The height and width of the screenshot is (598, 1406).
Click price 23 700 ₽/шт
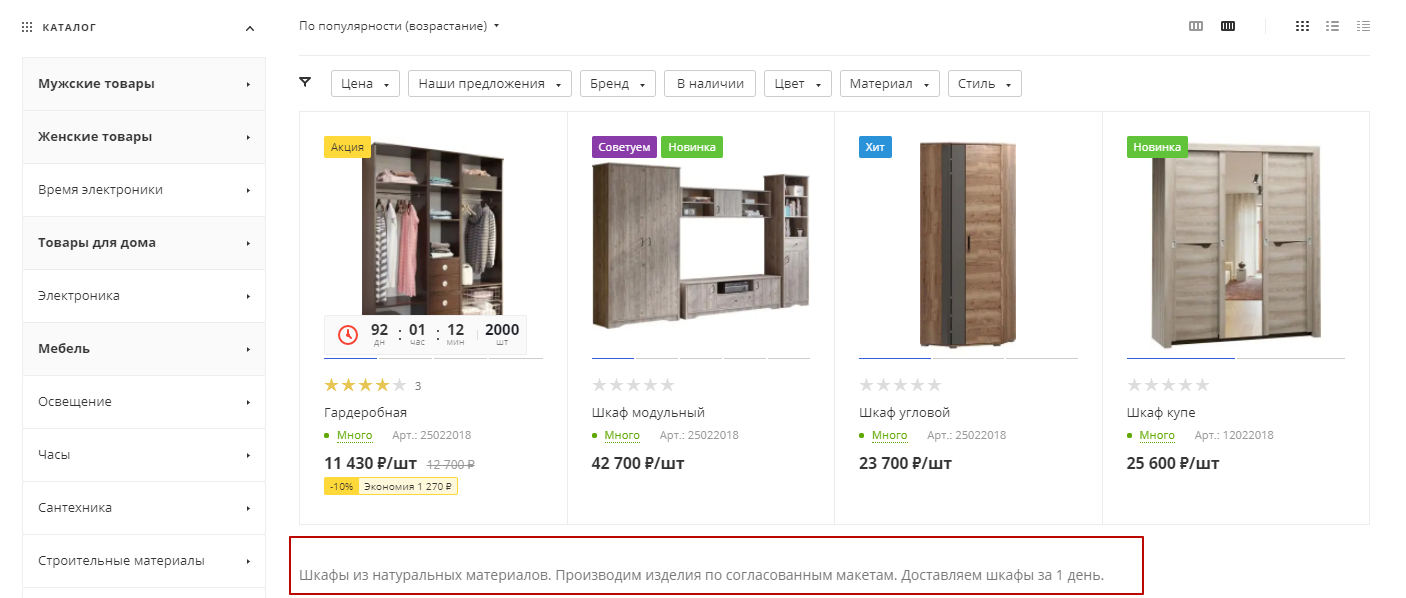click(x=905, y=463)
